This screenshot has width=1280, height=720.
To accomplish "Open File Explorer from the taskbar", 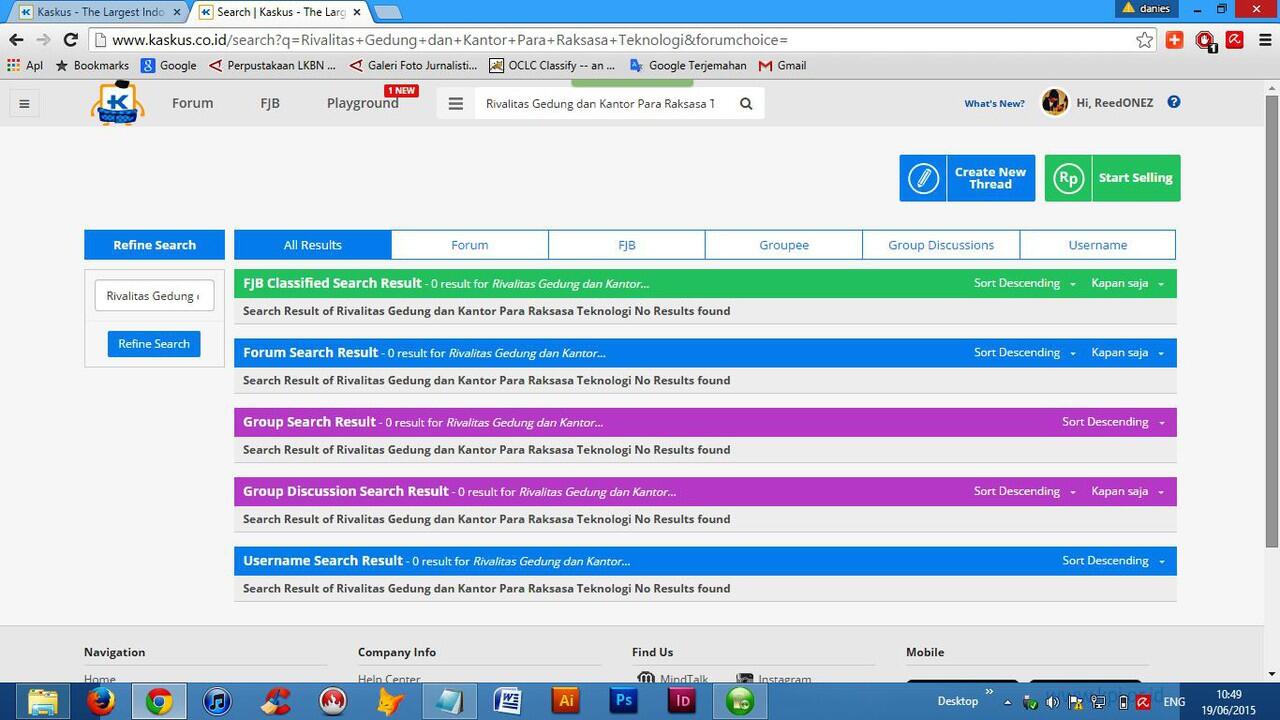I will 42,701.
